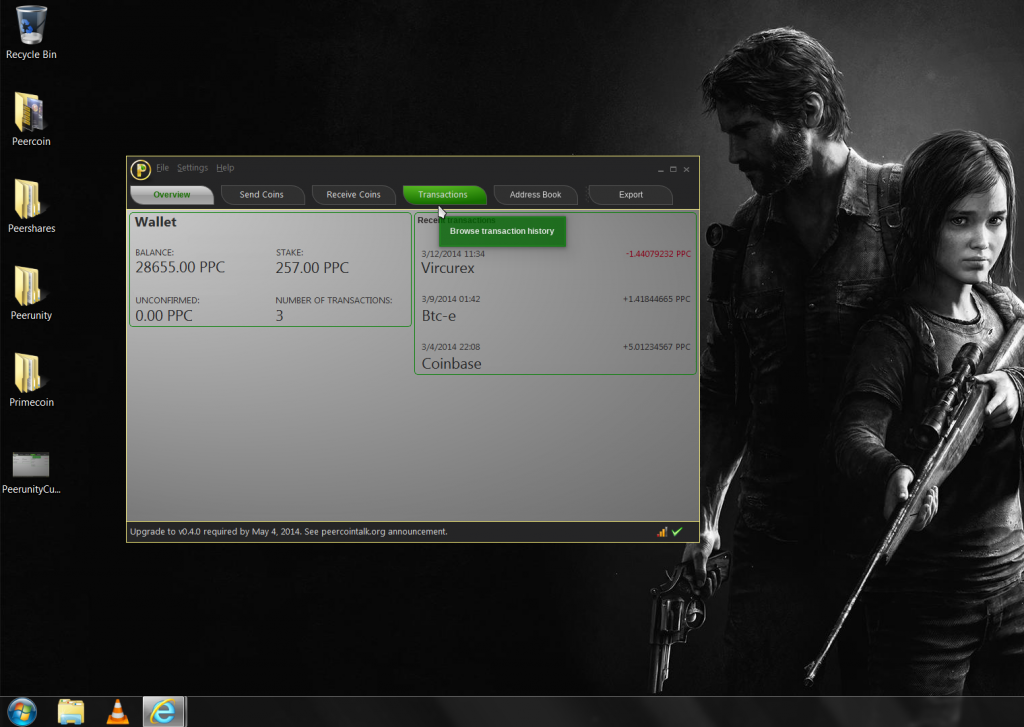Click the green sync checkmark icon

pyautogui.click(x=677, y=532)
